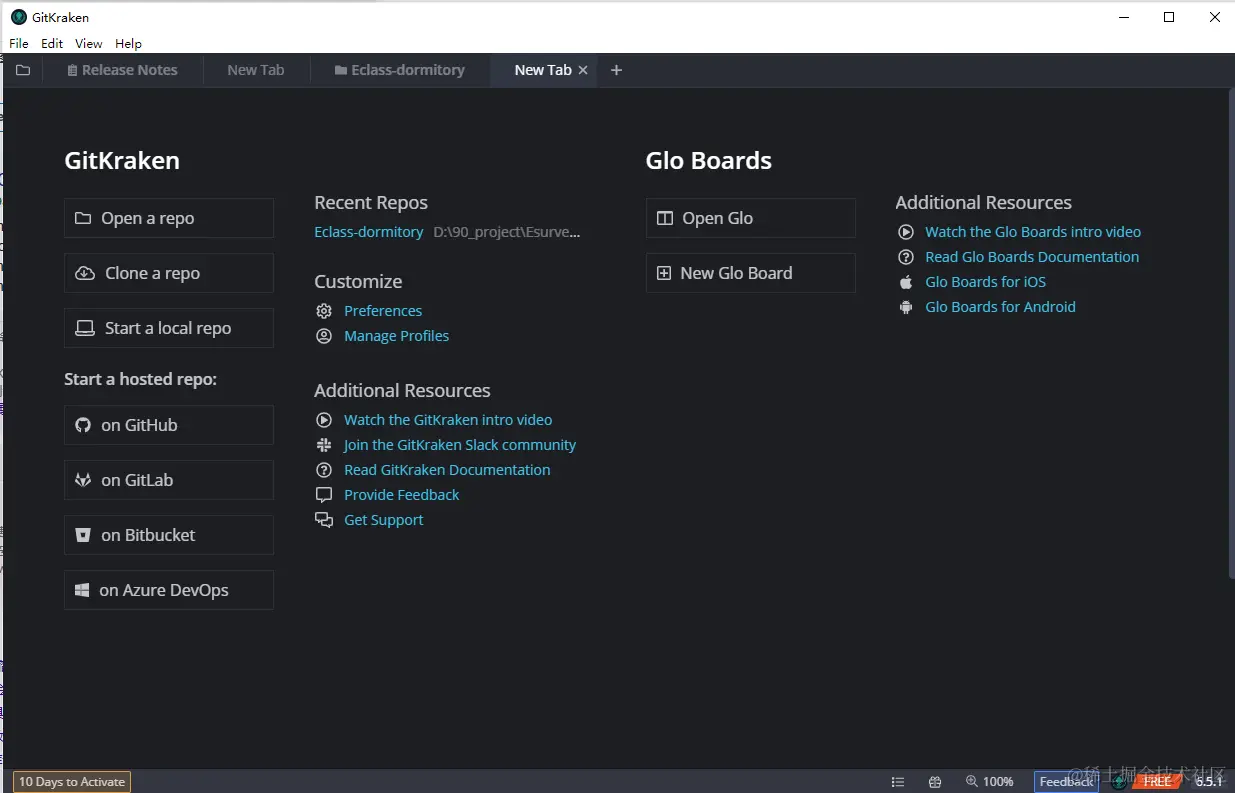This screenshot has width=1235, height=793.
Task: Click the gift icon in status bar
Action: tap(935, 782)
